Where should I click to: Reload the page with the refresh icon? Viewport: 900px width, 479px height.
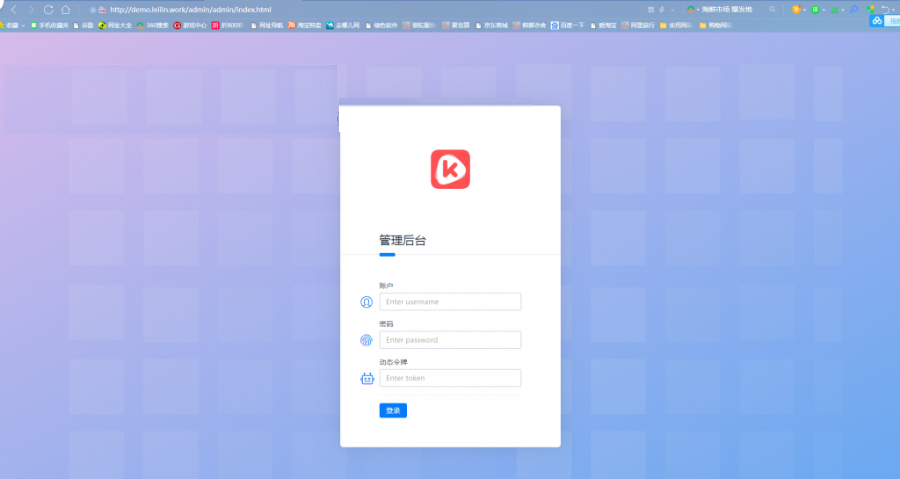tap(49, 10)
